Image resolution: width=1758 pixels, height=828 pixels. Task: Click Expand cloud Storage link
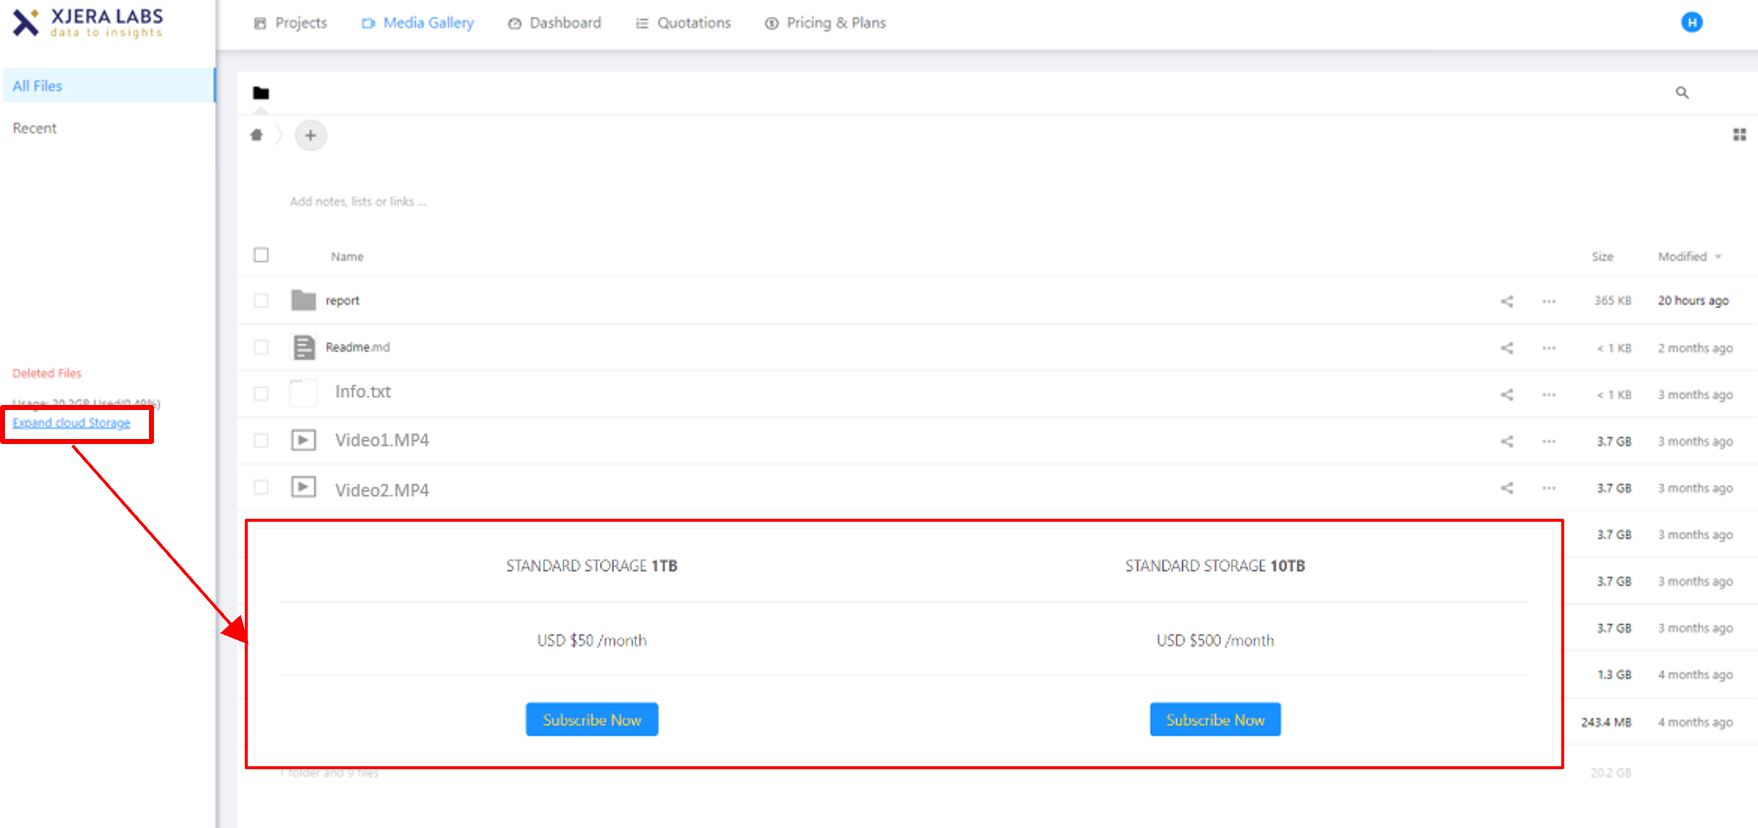point(71,423)
